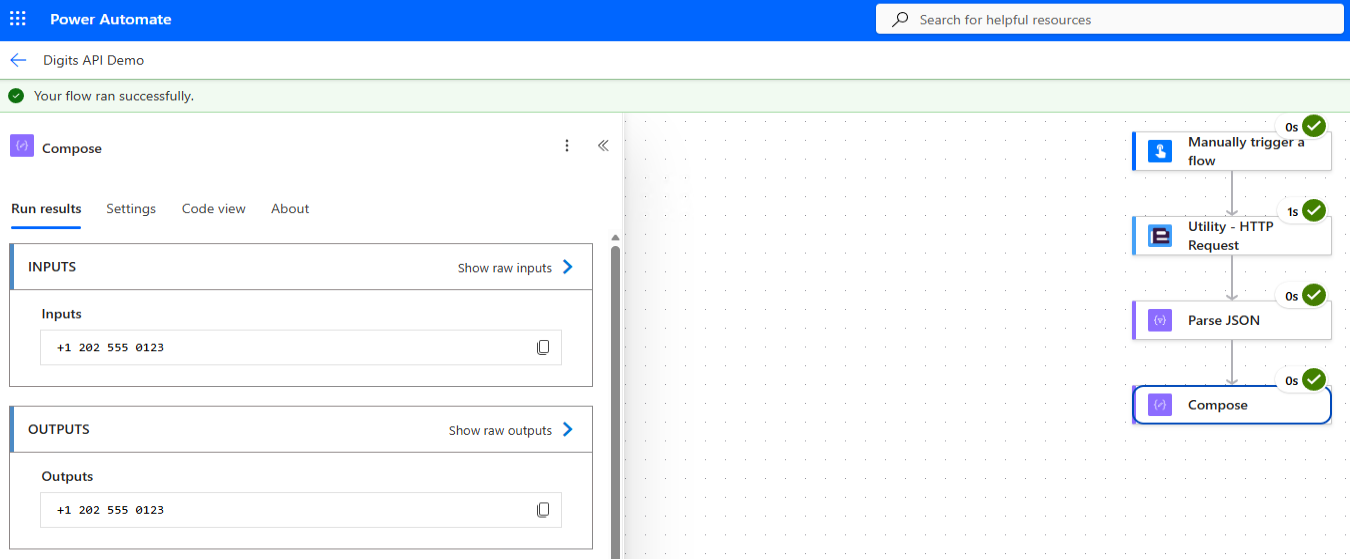Go back using the left arrow
This screenshot has height=559, width=1350.
point(18,60)
